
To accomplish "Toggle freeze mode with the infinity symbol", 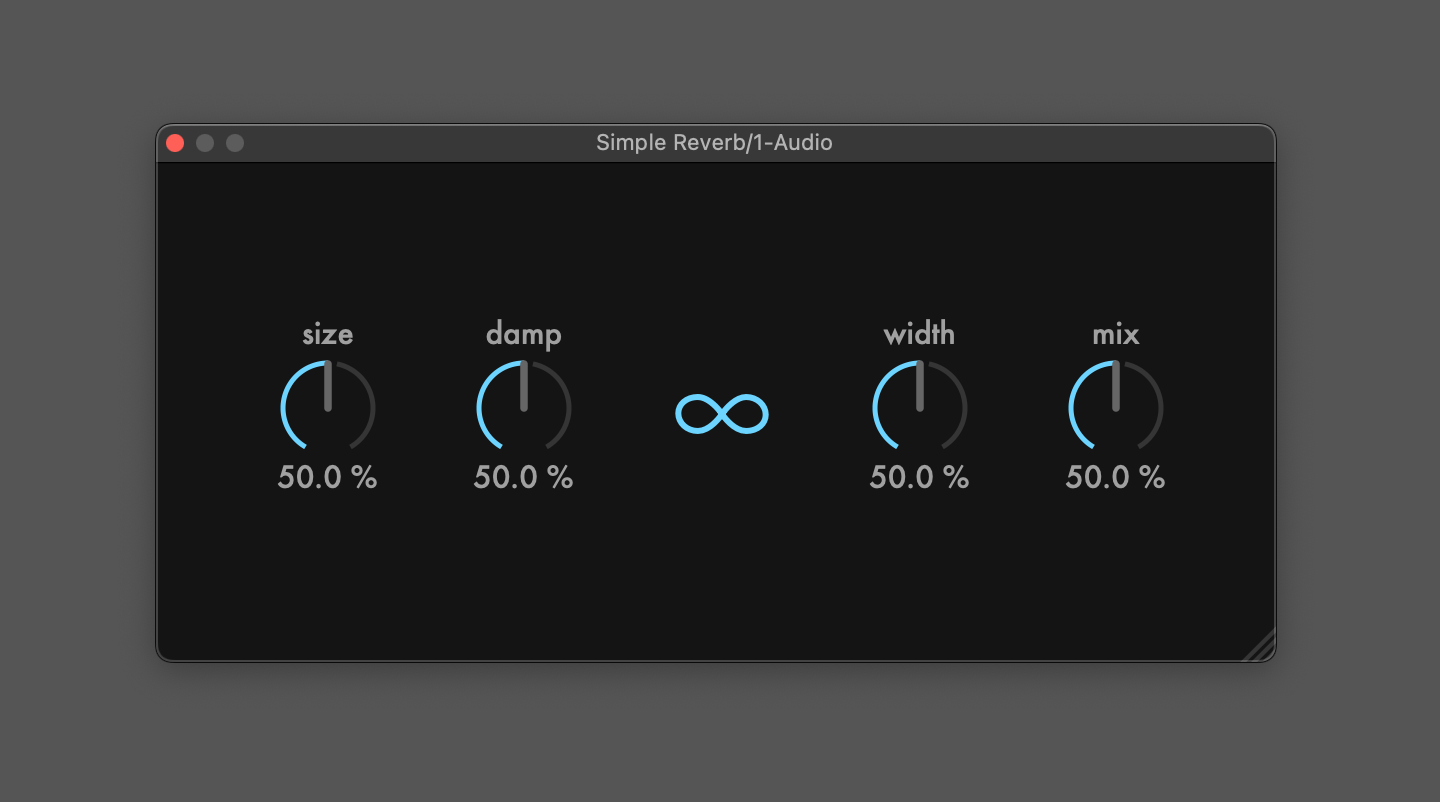I will pyautogui.click(x=722, y=411).
